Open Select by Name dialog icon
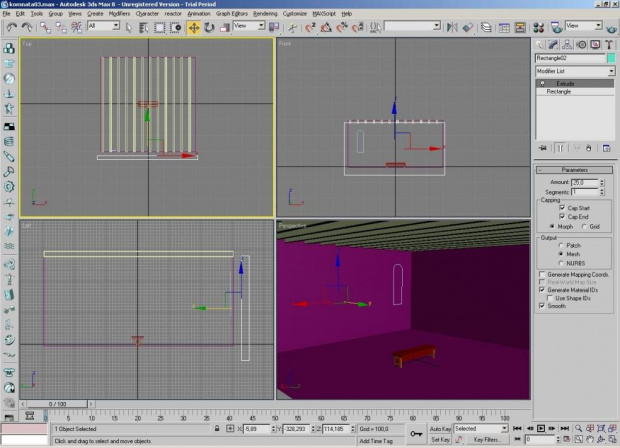The height and width of the screenshot is (448, 620). (144, 27)
